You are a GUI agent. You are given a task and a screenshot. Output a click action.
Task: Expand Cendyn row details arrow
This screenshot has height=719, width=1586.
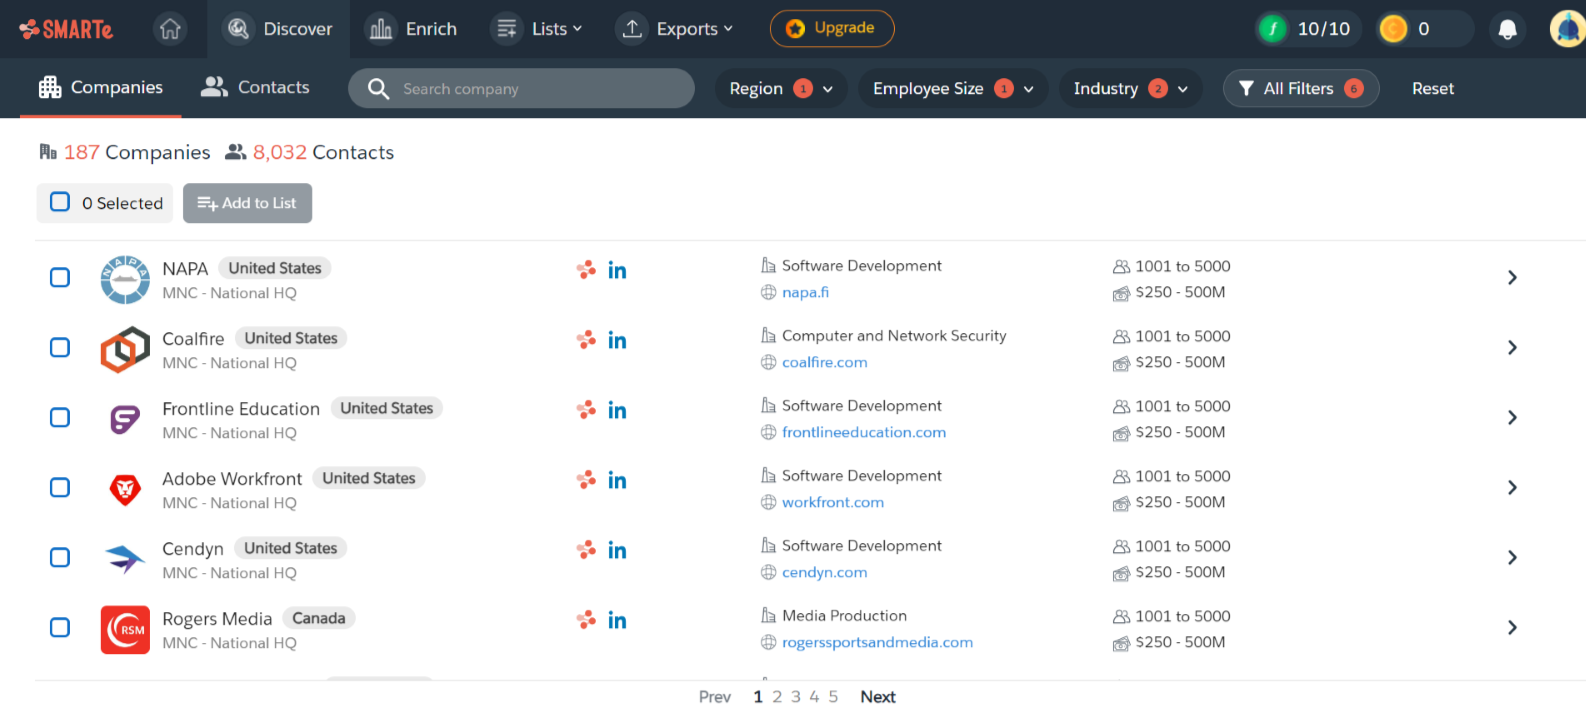1511,557
